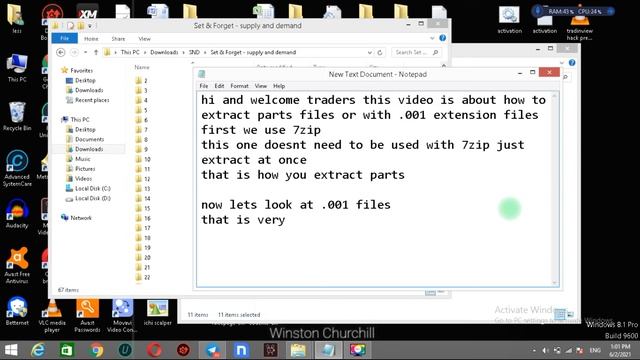Select Downloads in address bar breadcrumb
640x360 pixels.
[x=164, y=52]
